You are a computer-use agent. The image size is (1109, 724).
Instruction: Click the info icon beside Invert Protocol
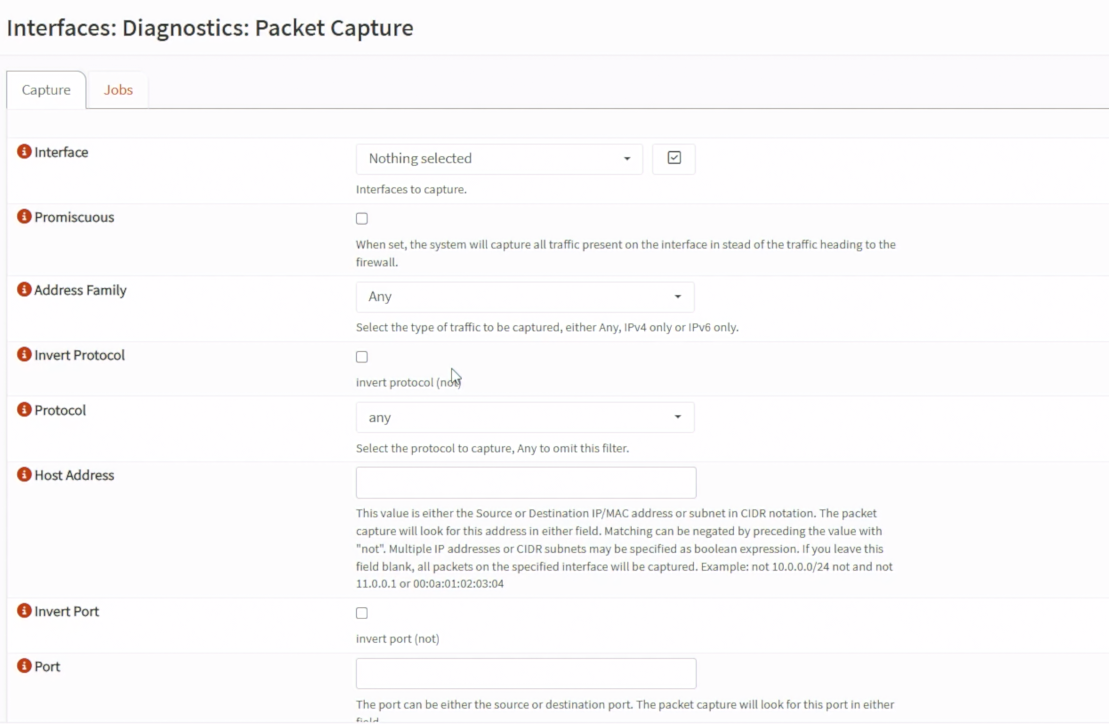pos(24,354)
